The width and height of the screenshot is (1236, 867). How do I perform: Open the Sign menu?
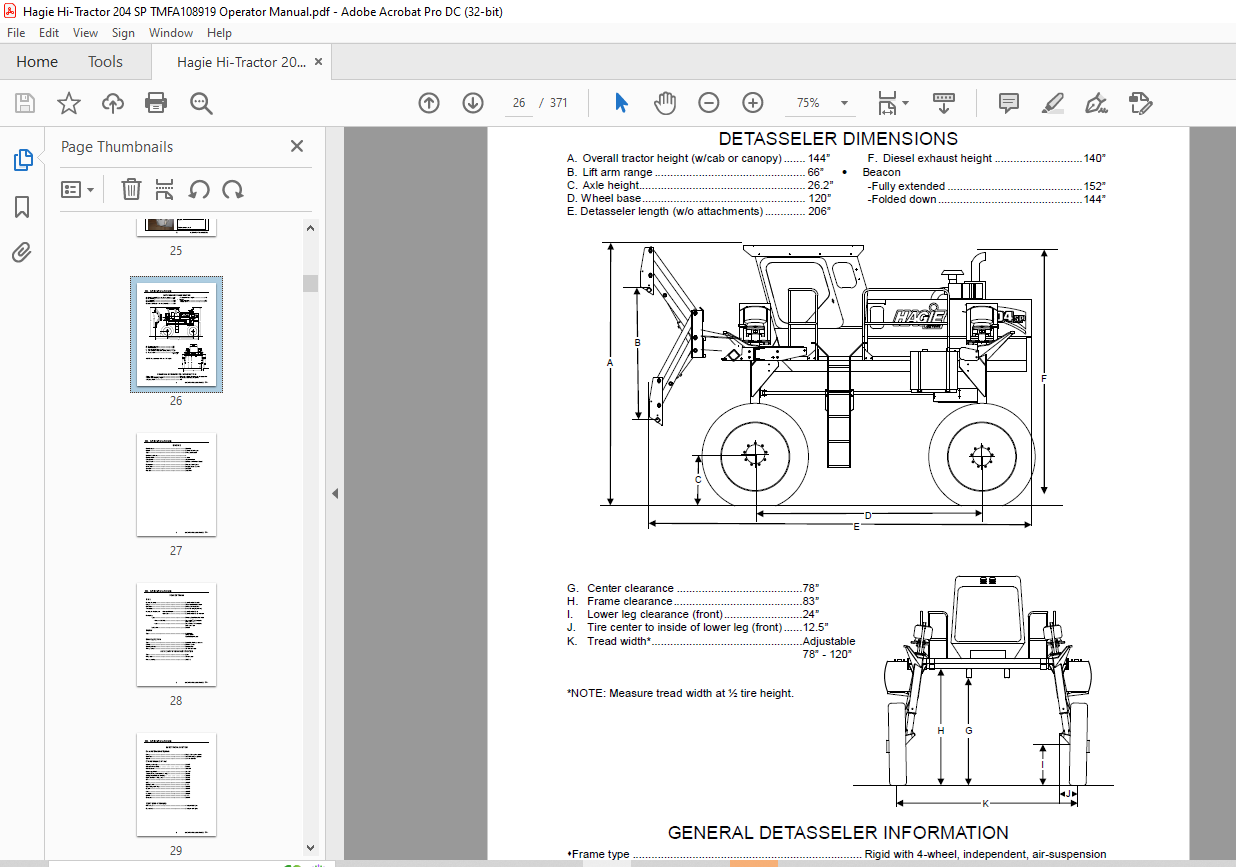[123, 33]
